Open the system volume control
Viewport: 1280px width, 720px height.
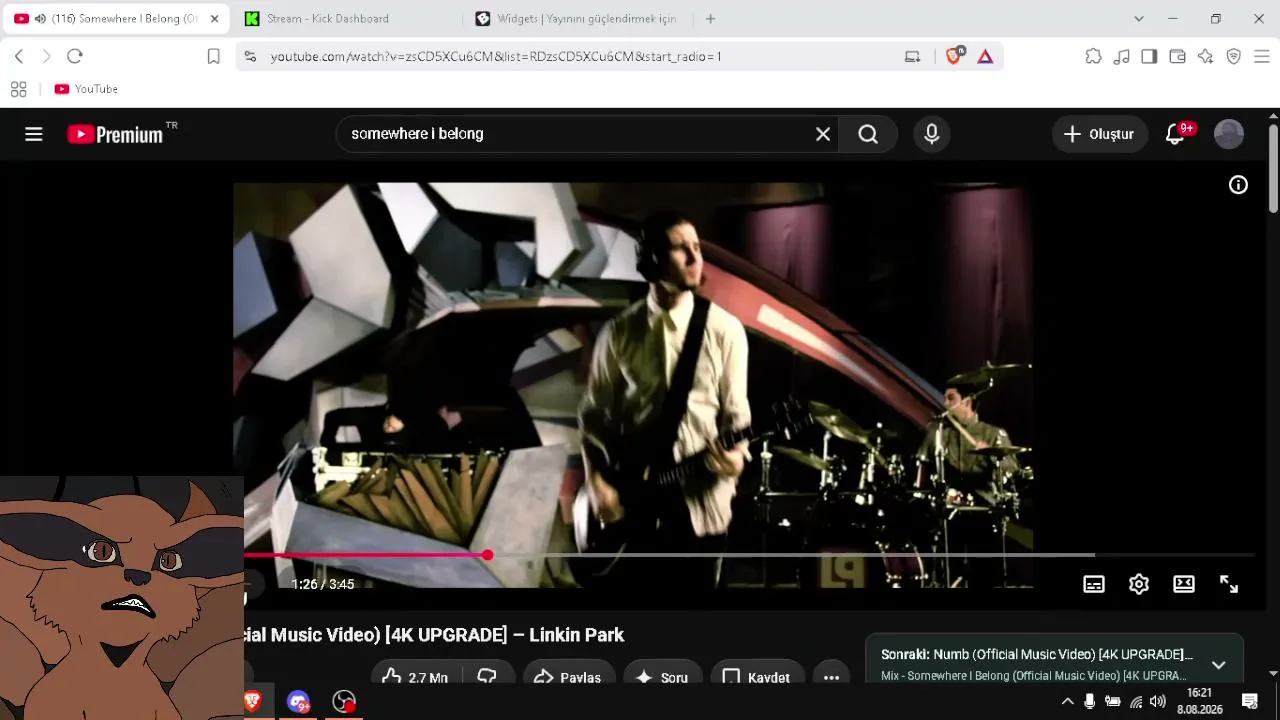(x=1158, y=702)
